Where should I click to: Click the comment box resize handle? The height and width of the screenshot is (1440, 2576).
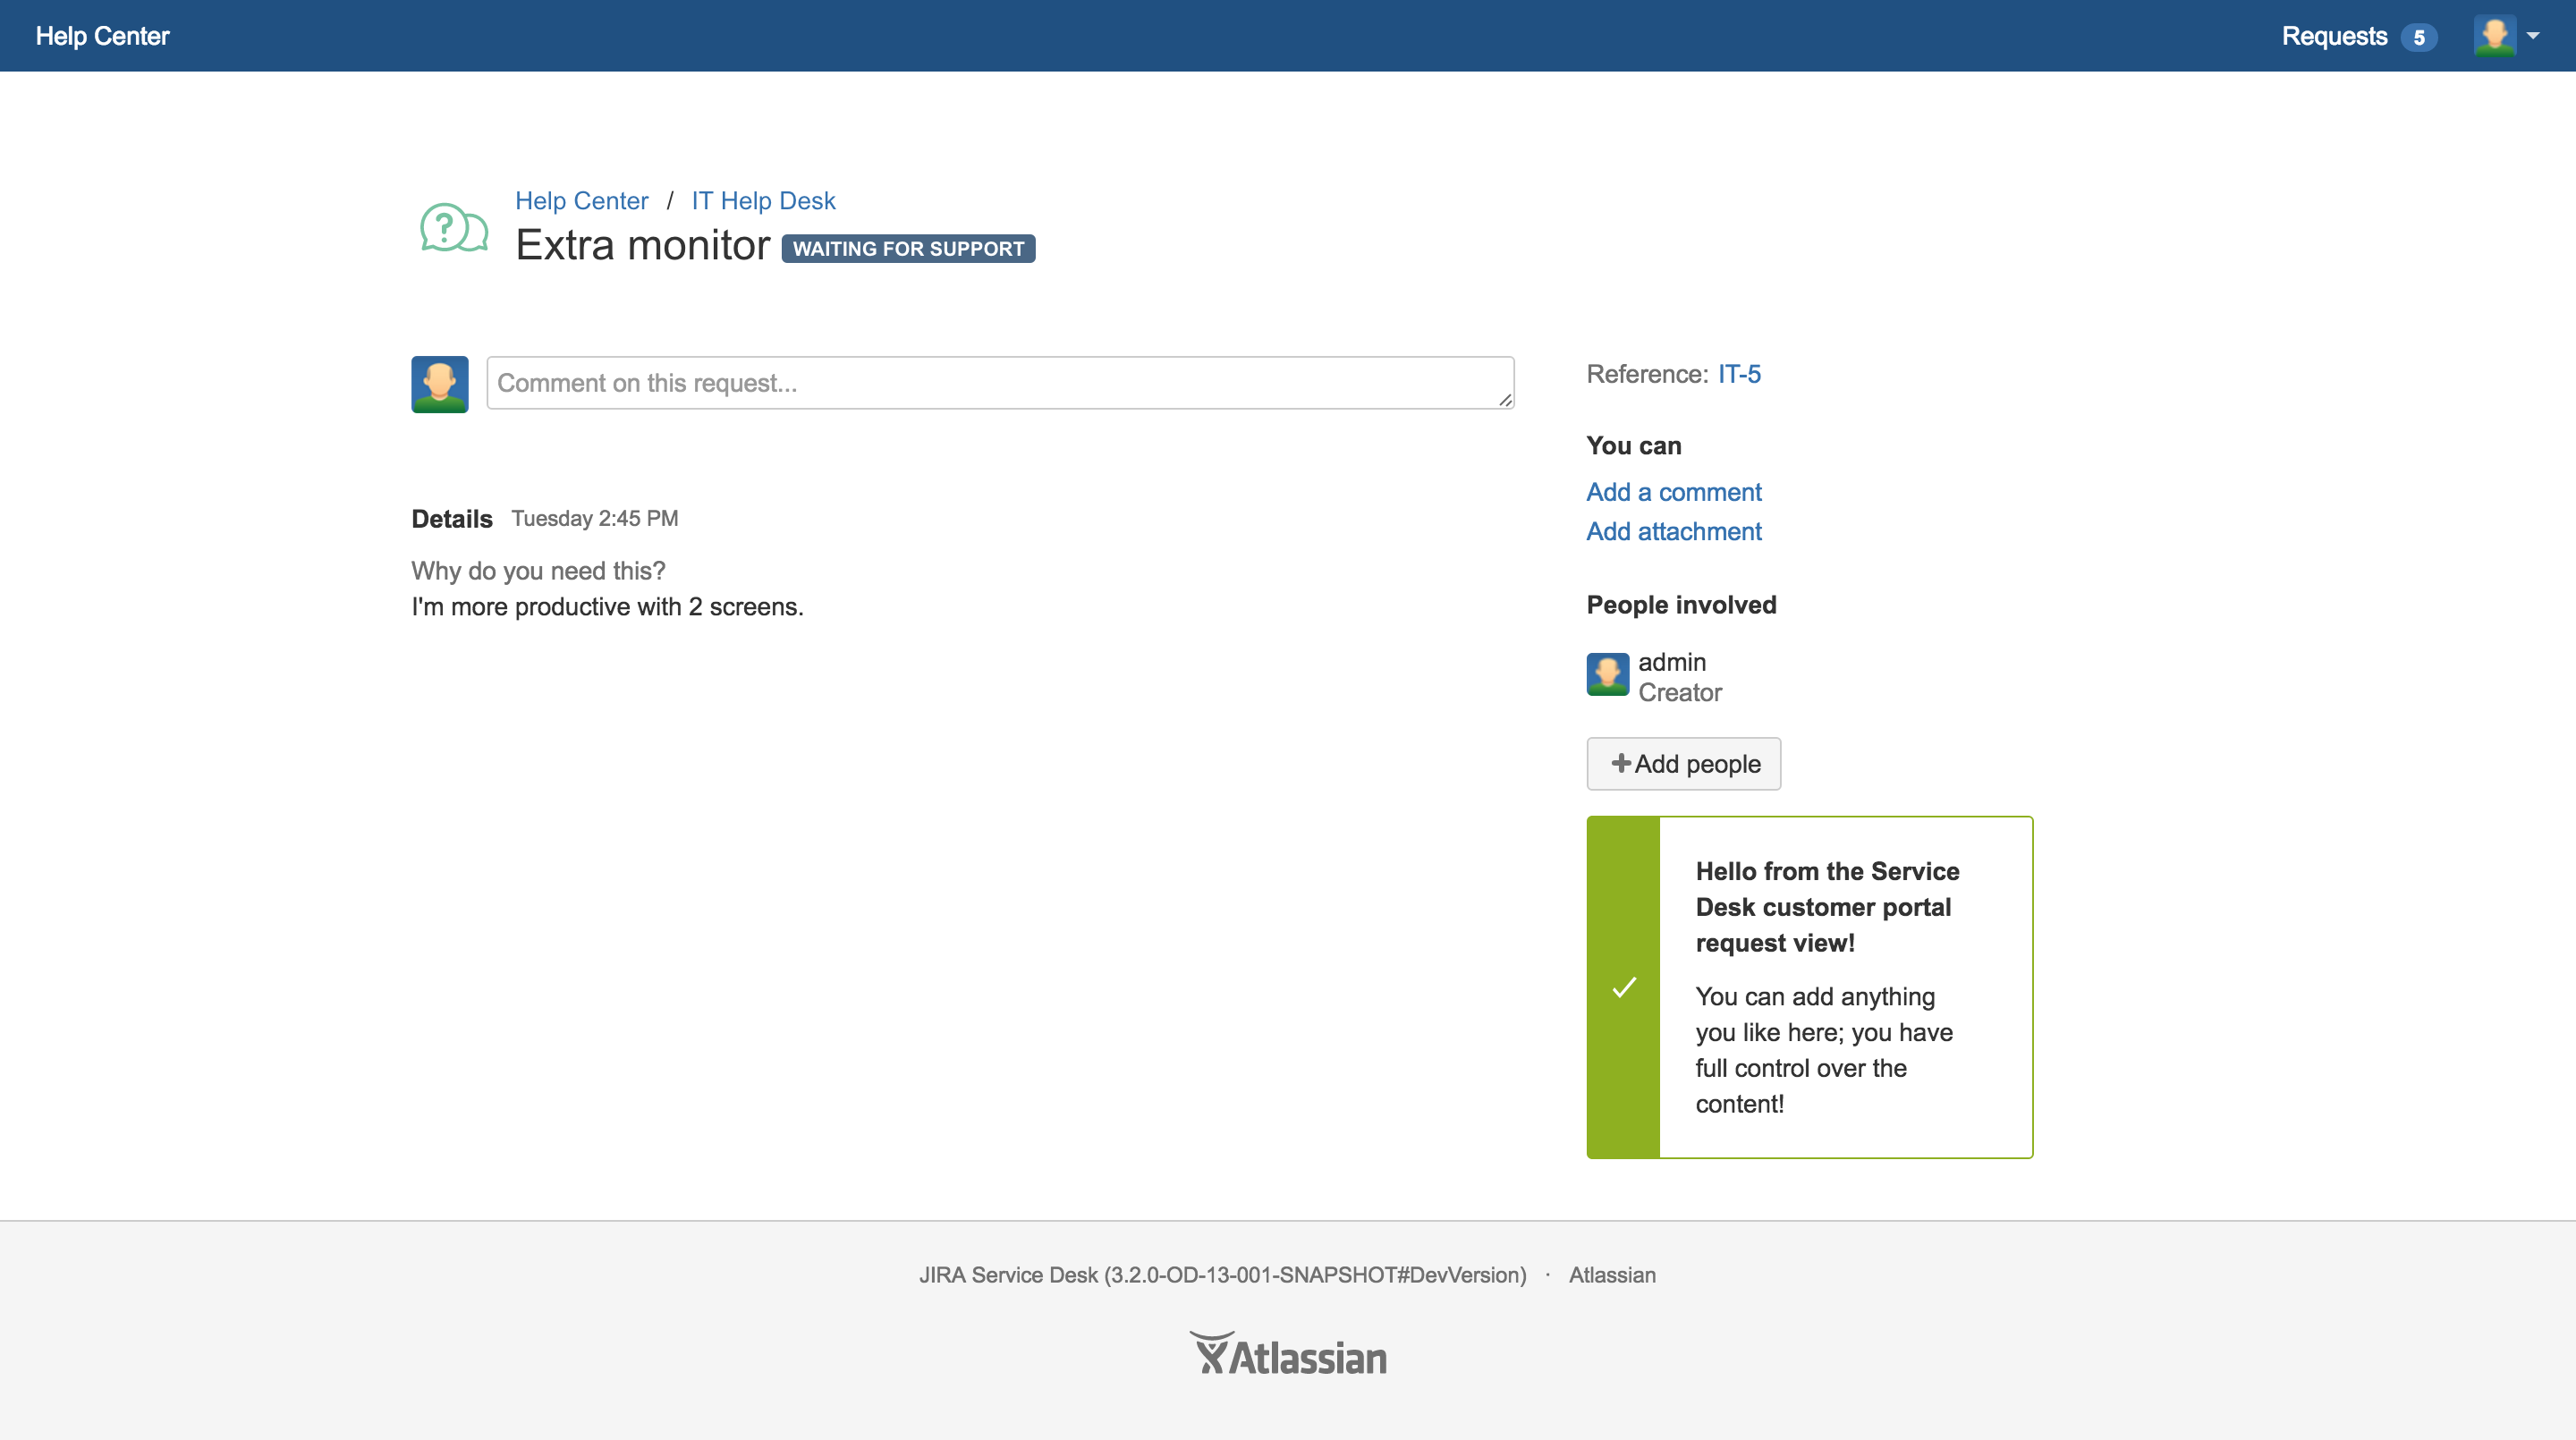click(1505, 400)
